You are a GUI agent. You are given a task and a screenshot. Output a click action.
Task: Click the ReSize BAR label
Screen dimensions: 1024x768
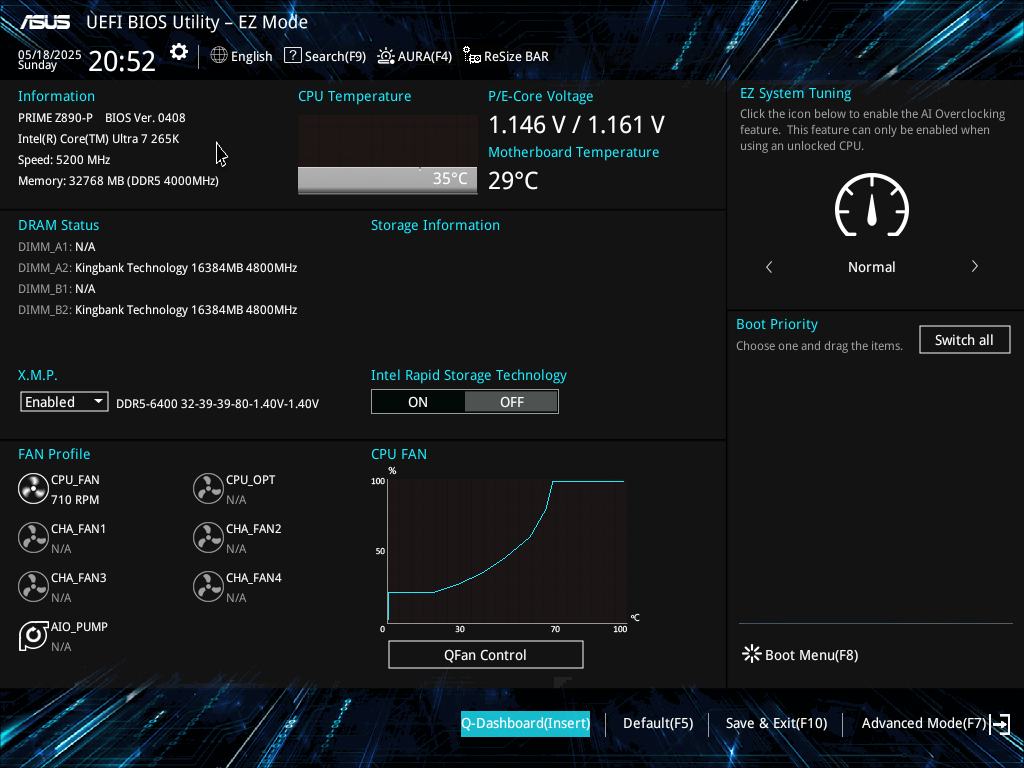(x=516, y=56)
